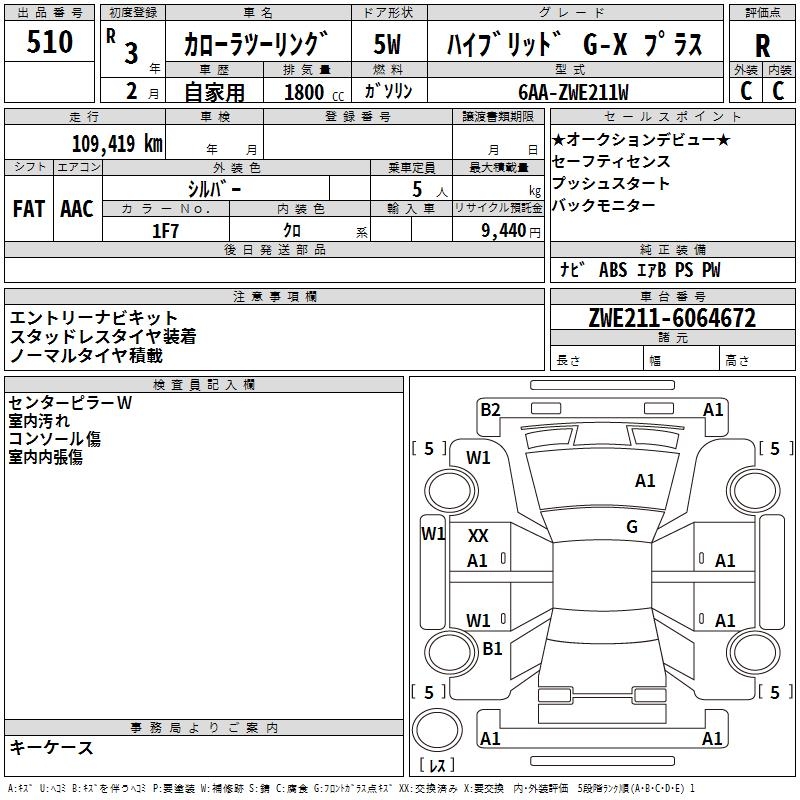Click the inspector remark センターピラーW
The height and width of the screenshot is (800, 800).
[x=70, y=403]
